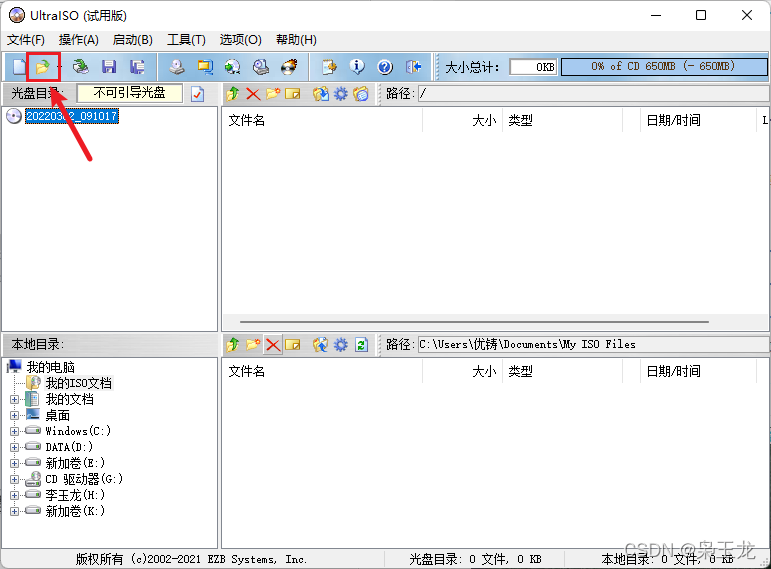Viewport: 771px width, 569px height.
Task: Click Add to image icon in local toolbar
Action: 321,345
